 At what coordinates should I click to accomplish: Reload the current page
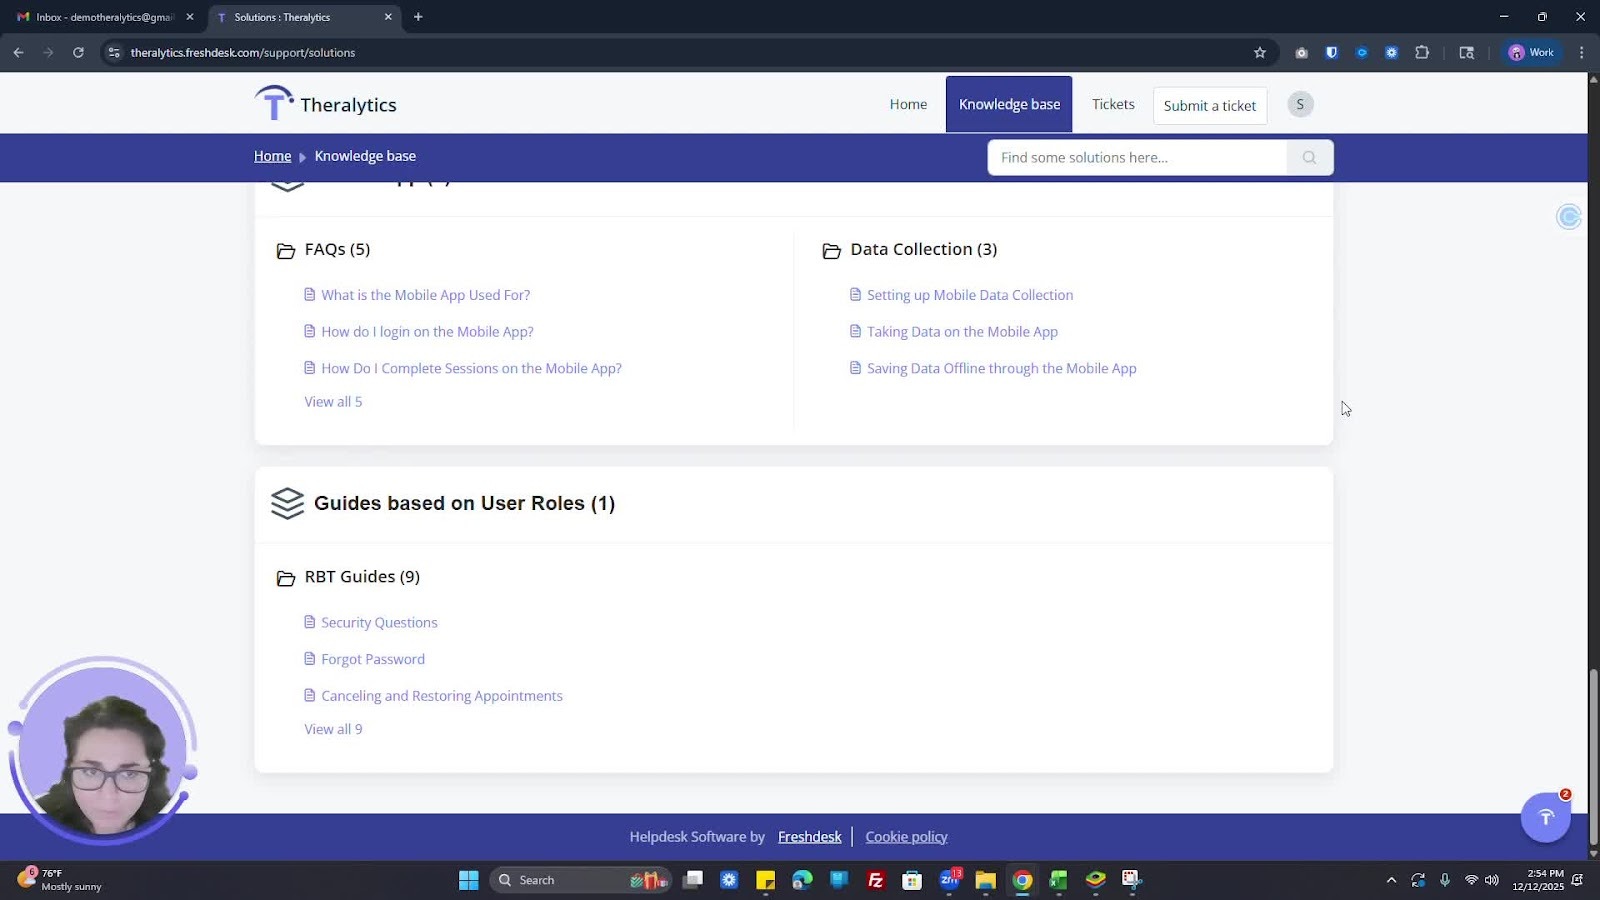pyautogui.click(x=78, y=52)
